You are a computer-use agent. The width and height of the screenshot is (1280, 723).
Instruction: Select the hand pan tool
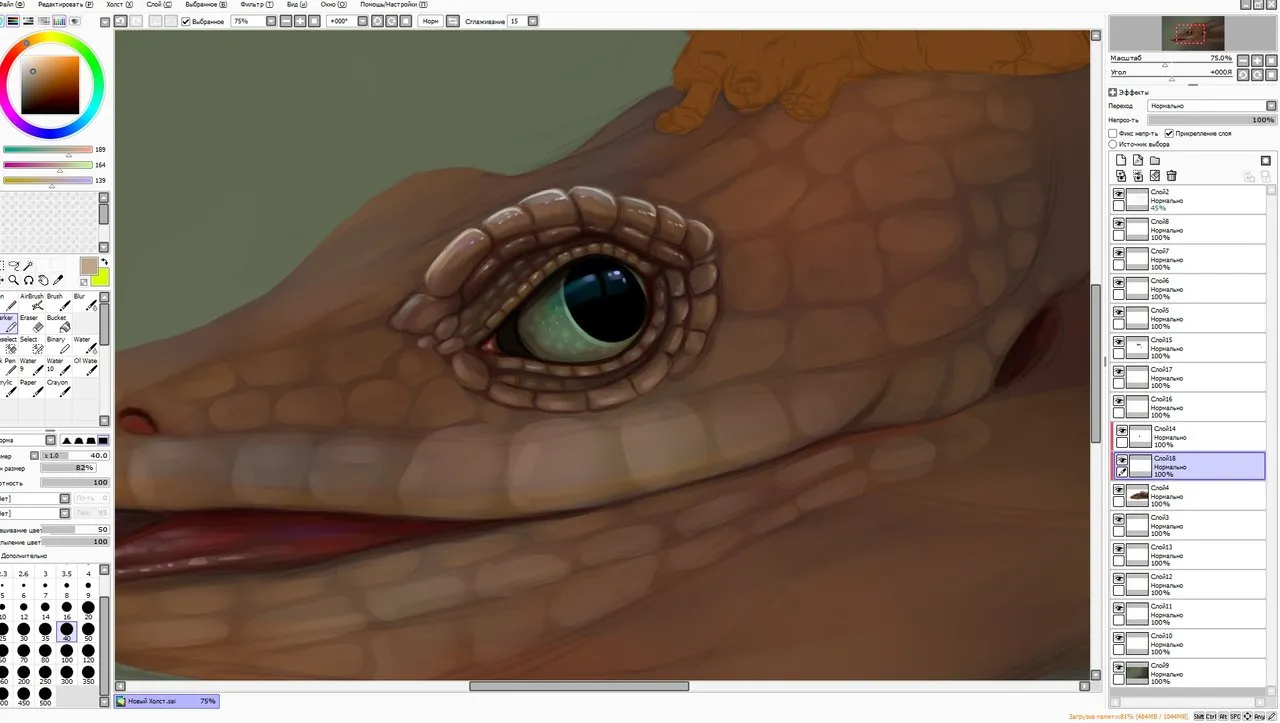coord(44,280)
